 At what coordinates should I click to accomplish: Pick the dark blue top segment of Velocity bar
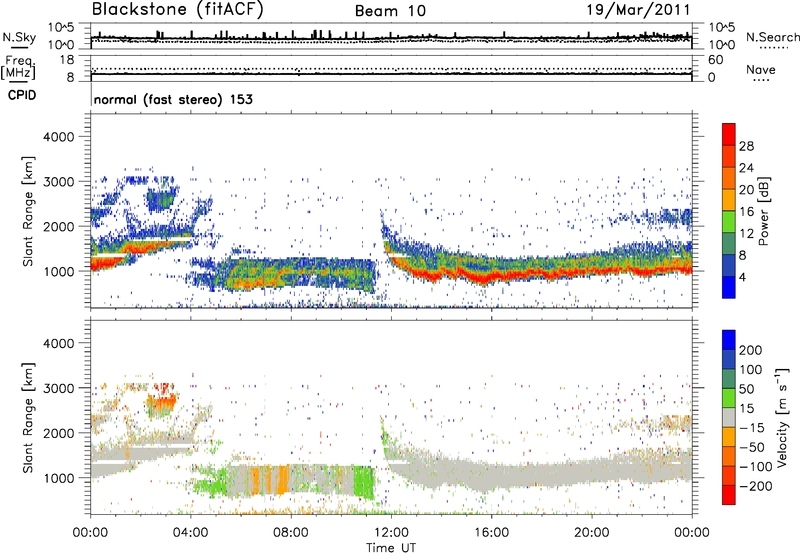pos(729,340)
